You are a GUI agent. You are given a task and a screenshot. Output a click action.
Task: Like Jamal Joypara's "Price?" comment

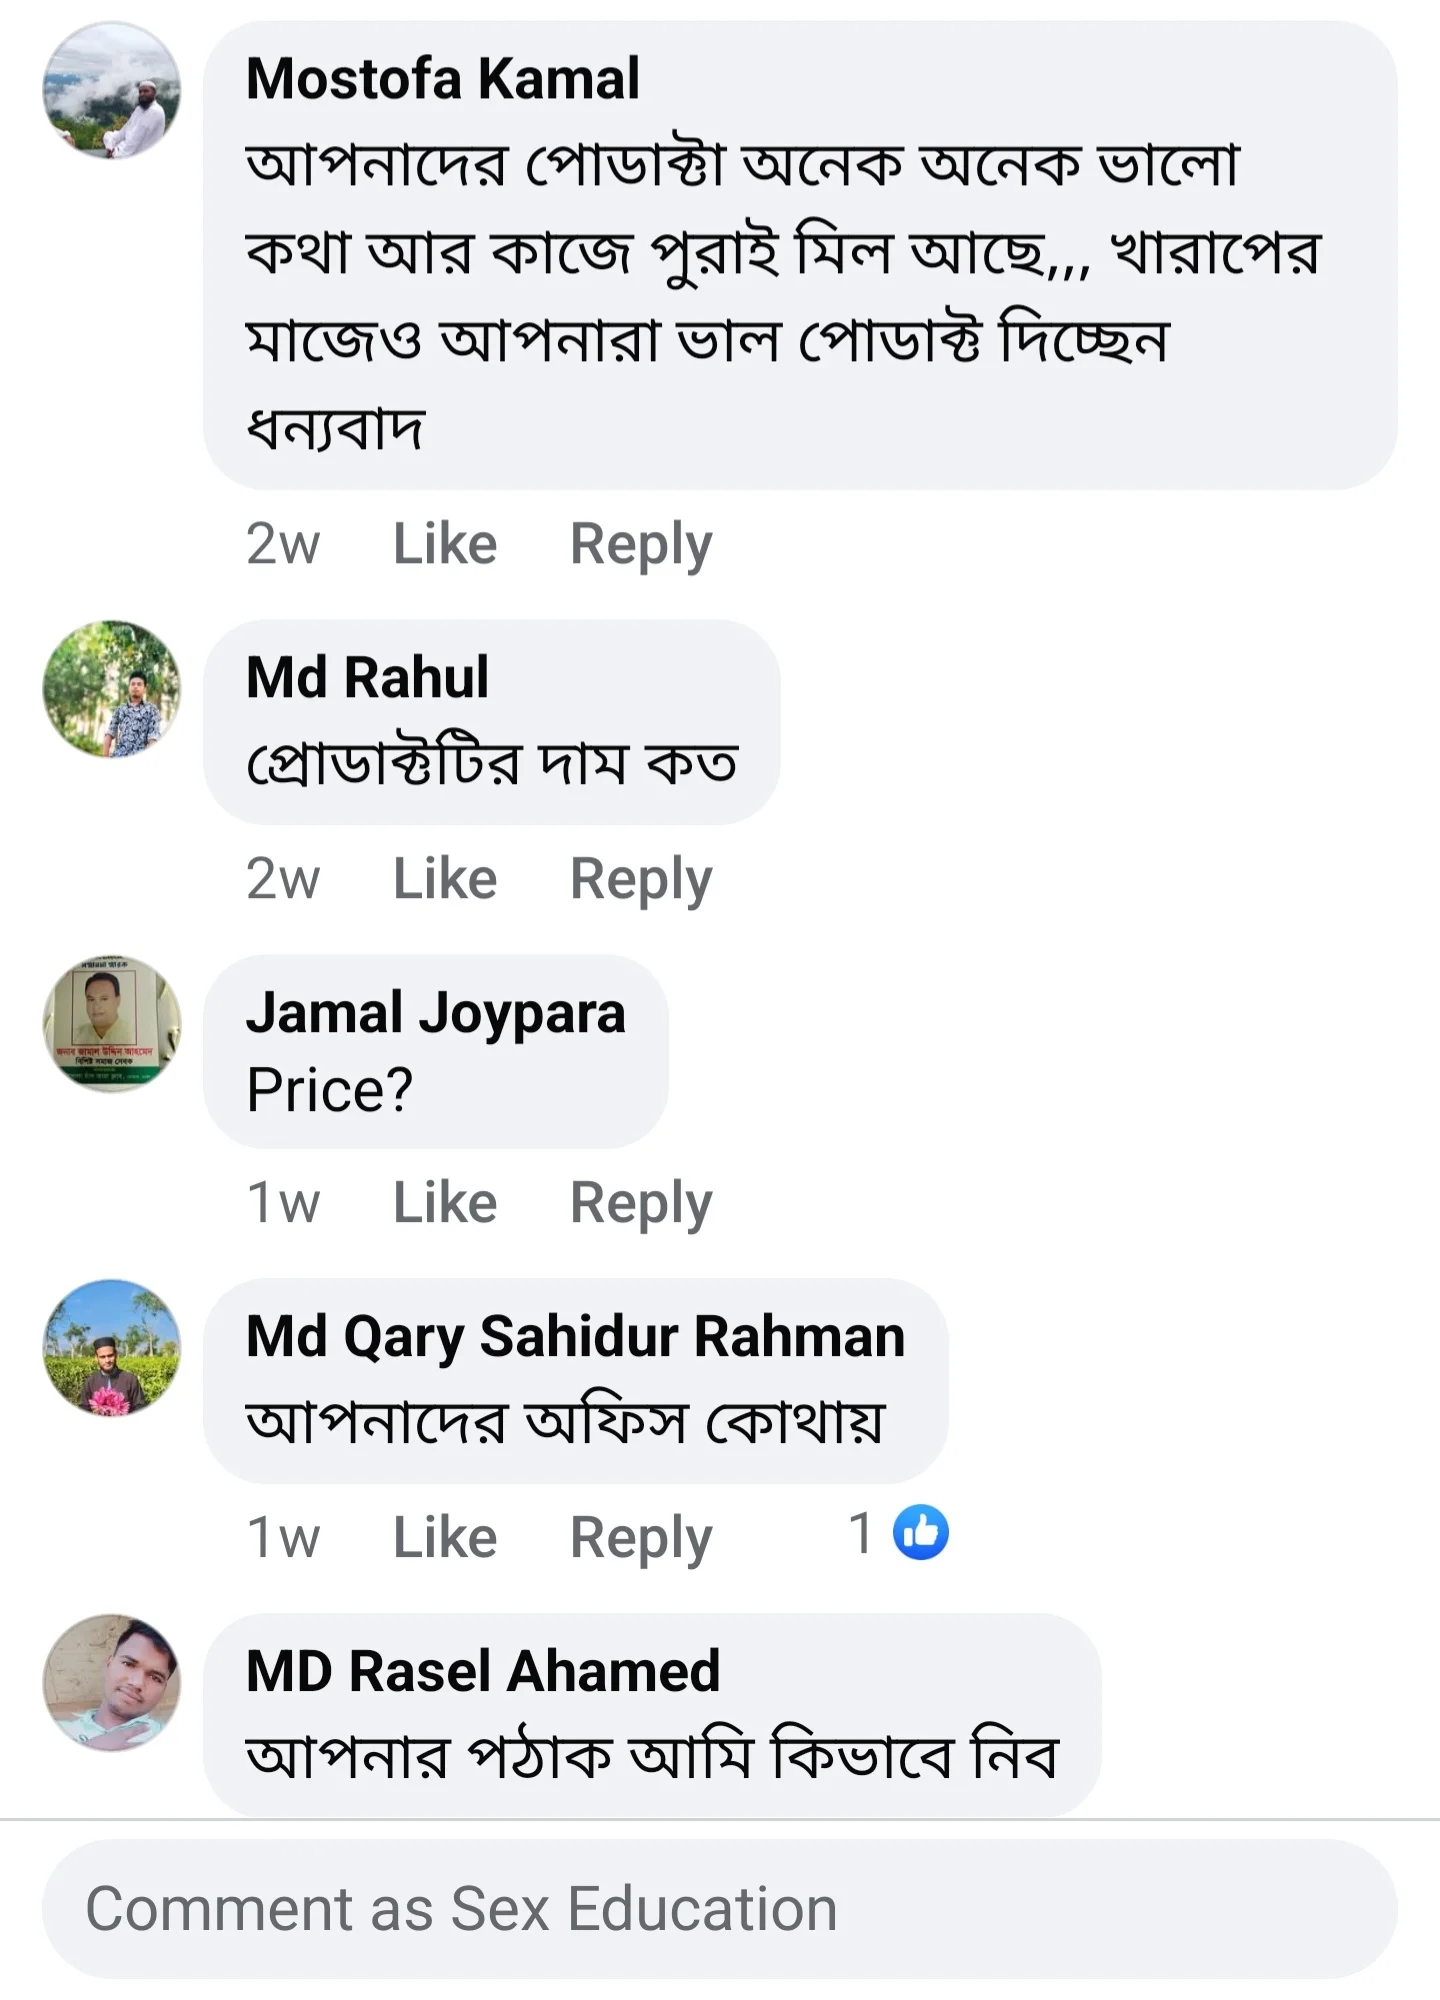tap(443, 1202)
